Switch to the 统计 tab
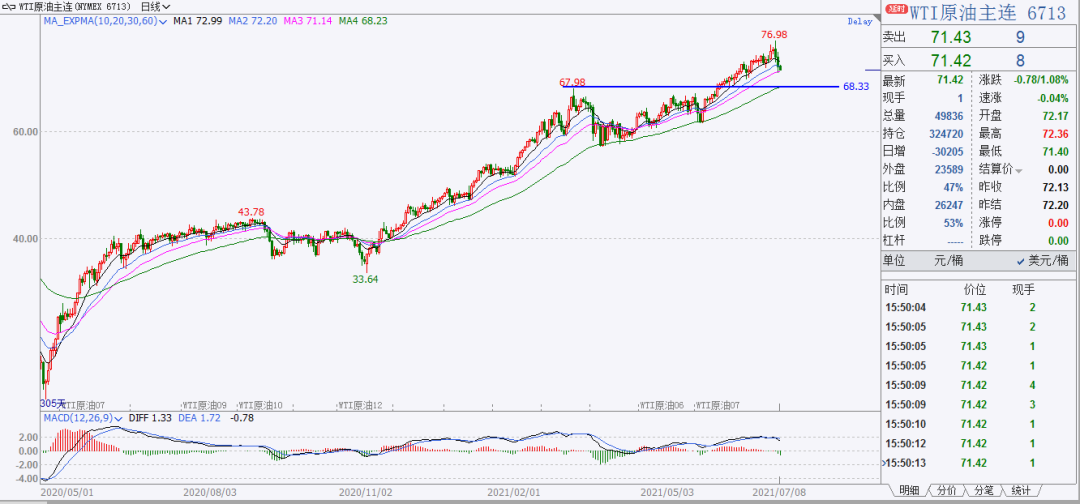This screenshot has height=504, width=1080. click(1021, 490)
